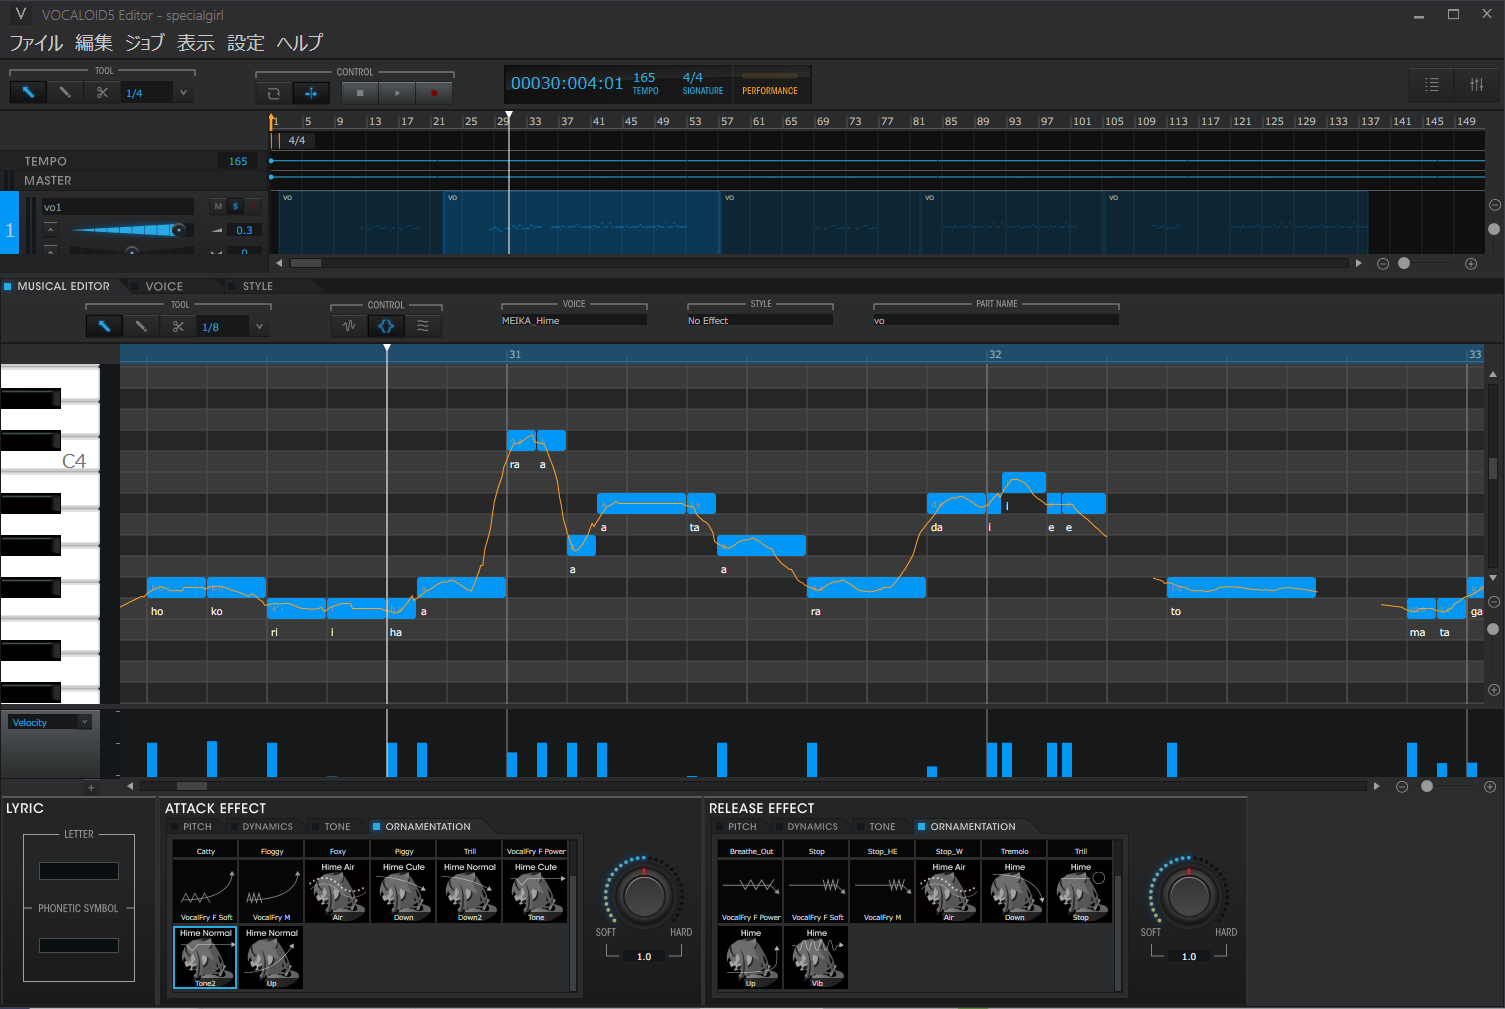This screenshot has height=1009, width=1505.
Task: Open the 設定 menu
Action: (x=246, y=43)
